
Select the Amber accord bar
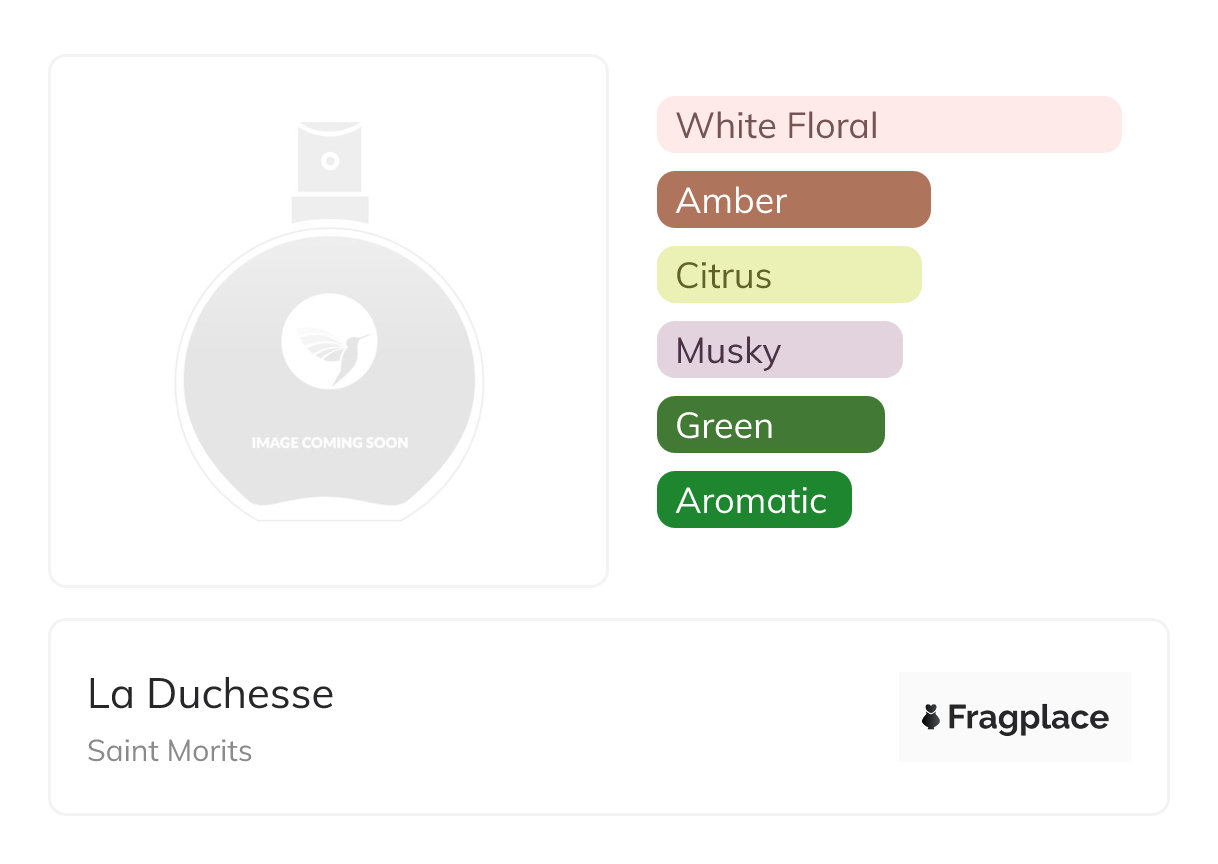pos(794,200)
